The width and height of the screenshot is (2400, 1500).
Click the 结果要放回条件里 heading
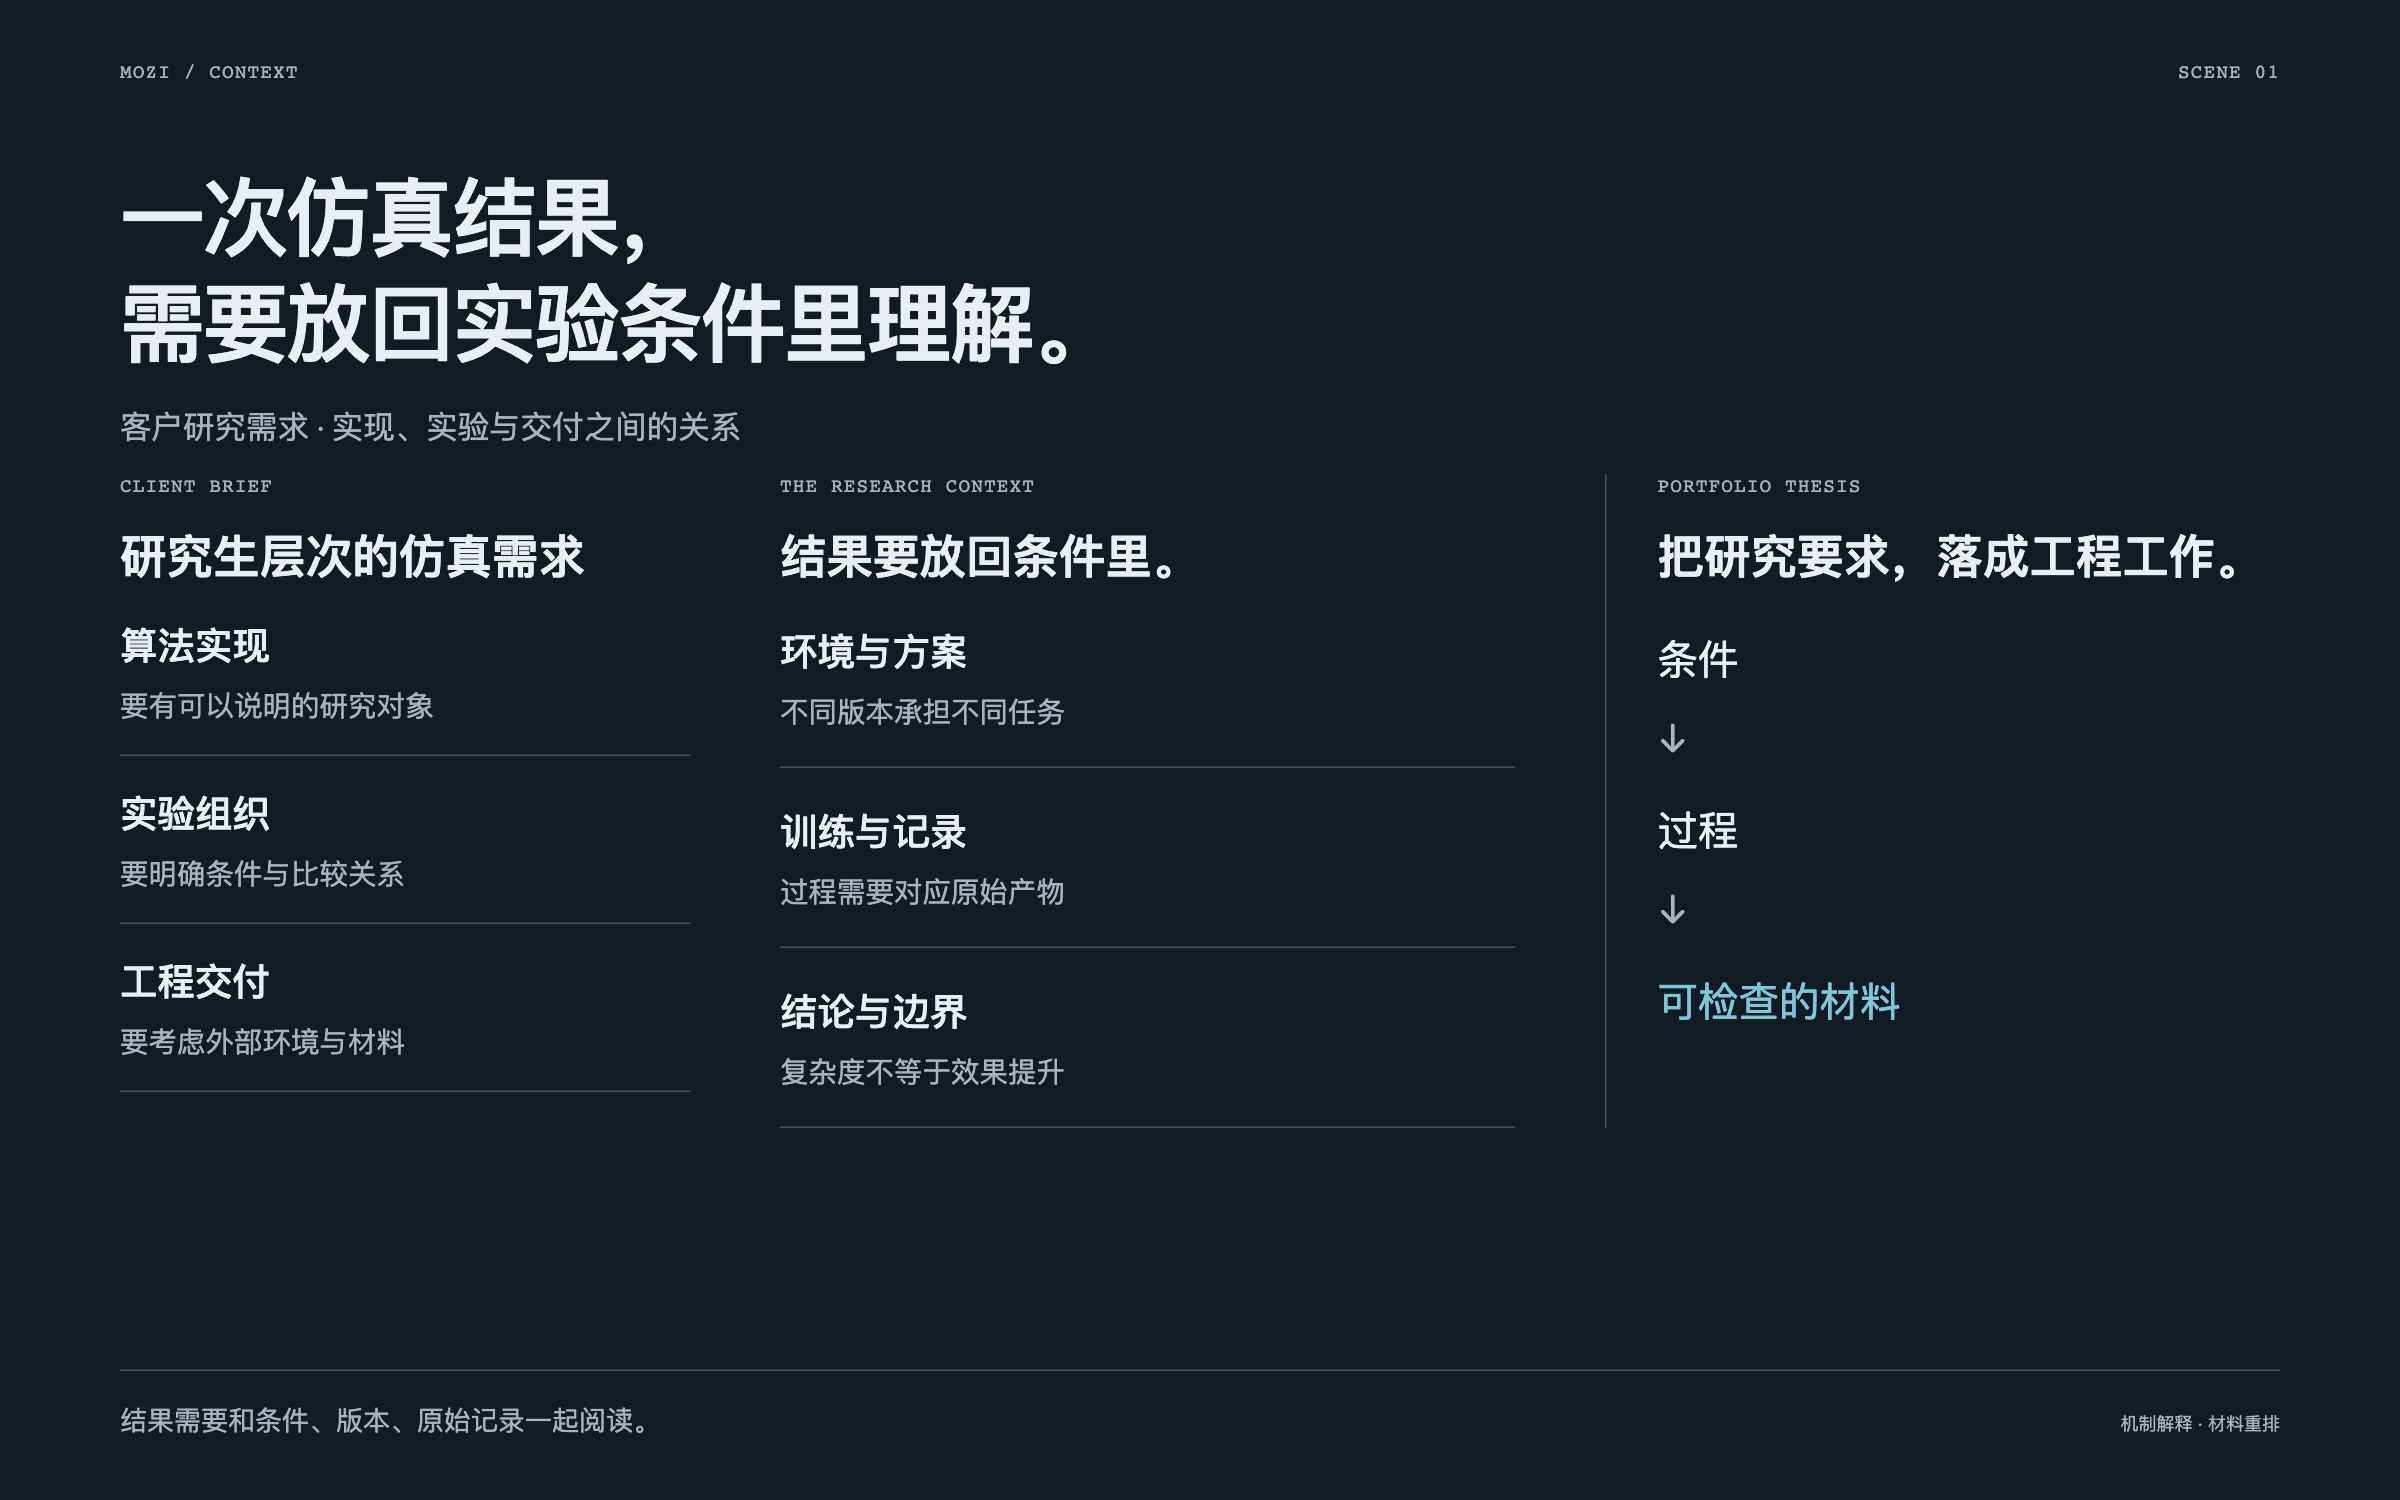click(x=978, y=557)
